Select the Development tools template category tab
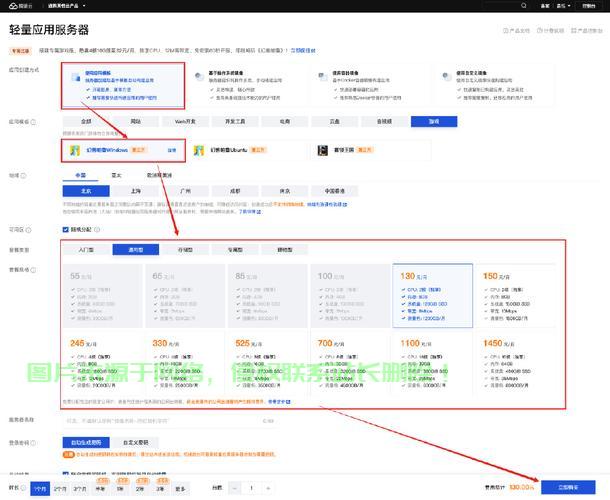 coord(235,121)
